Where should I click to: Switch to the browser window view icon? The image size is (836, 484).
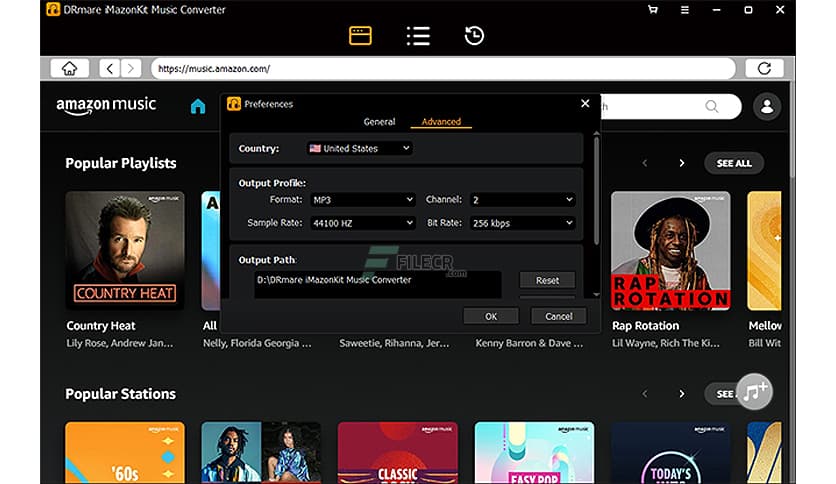click(x=360, y=36)
